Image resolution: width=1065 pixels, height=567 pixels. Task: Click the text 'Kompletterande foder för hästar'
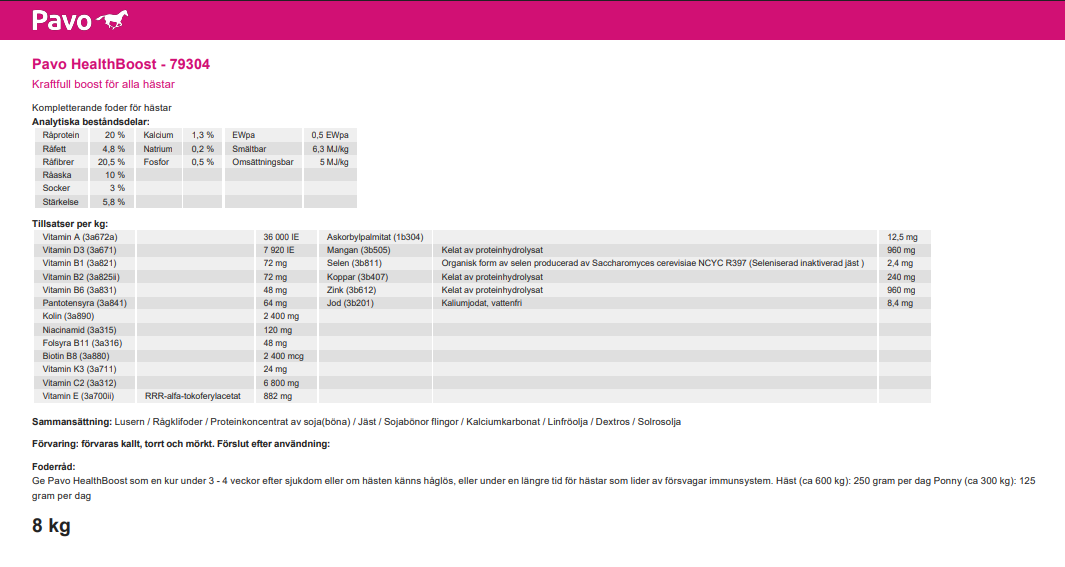(102, 108)
